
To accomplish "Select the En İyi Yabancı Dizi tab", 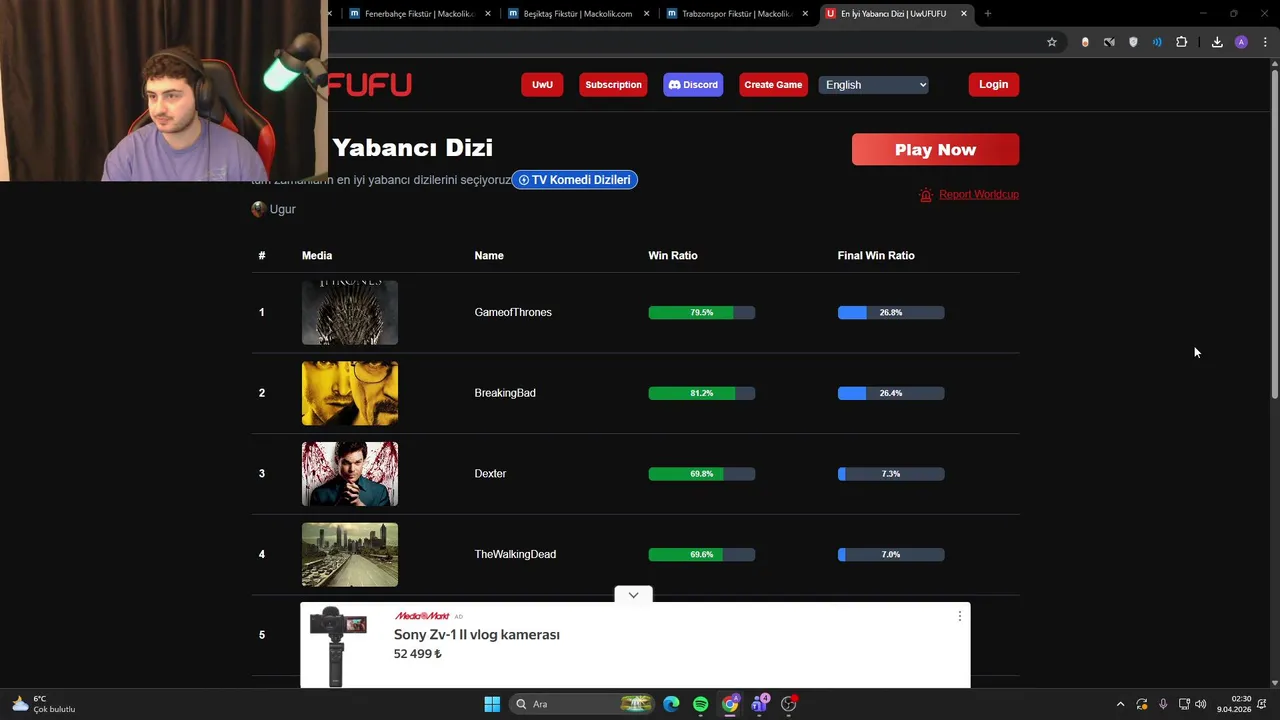I will pos(896,14).
